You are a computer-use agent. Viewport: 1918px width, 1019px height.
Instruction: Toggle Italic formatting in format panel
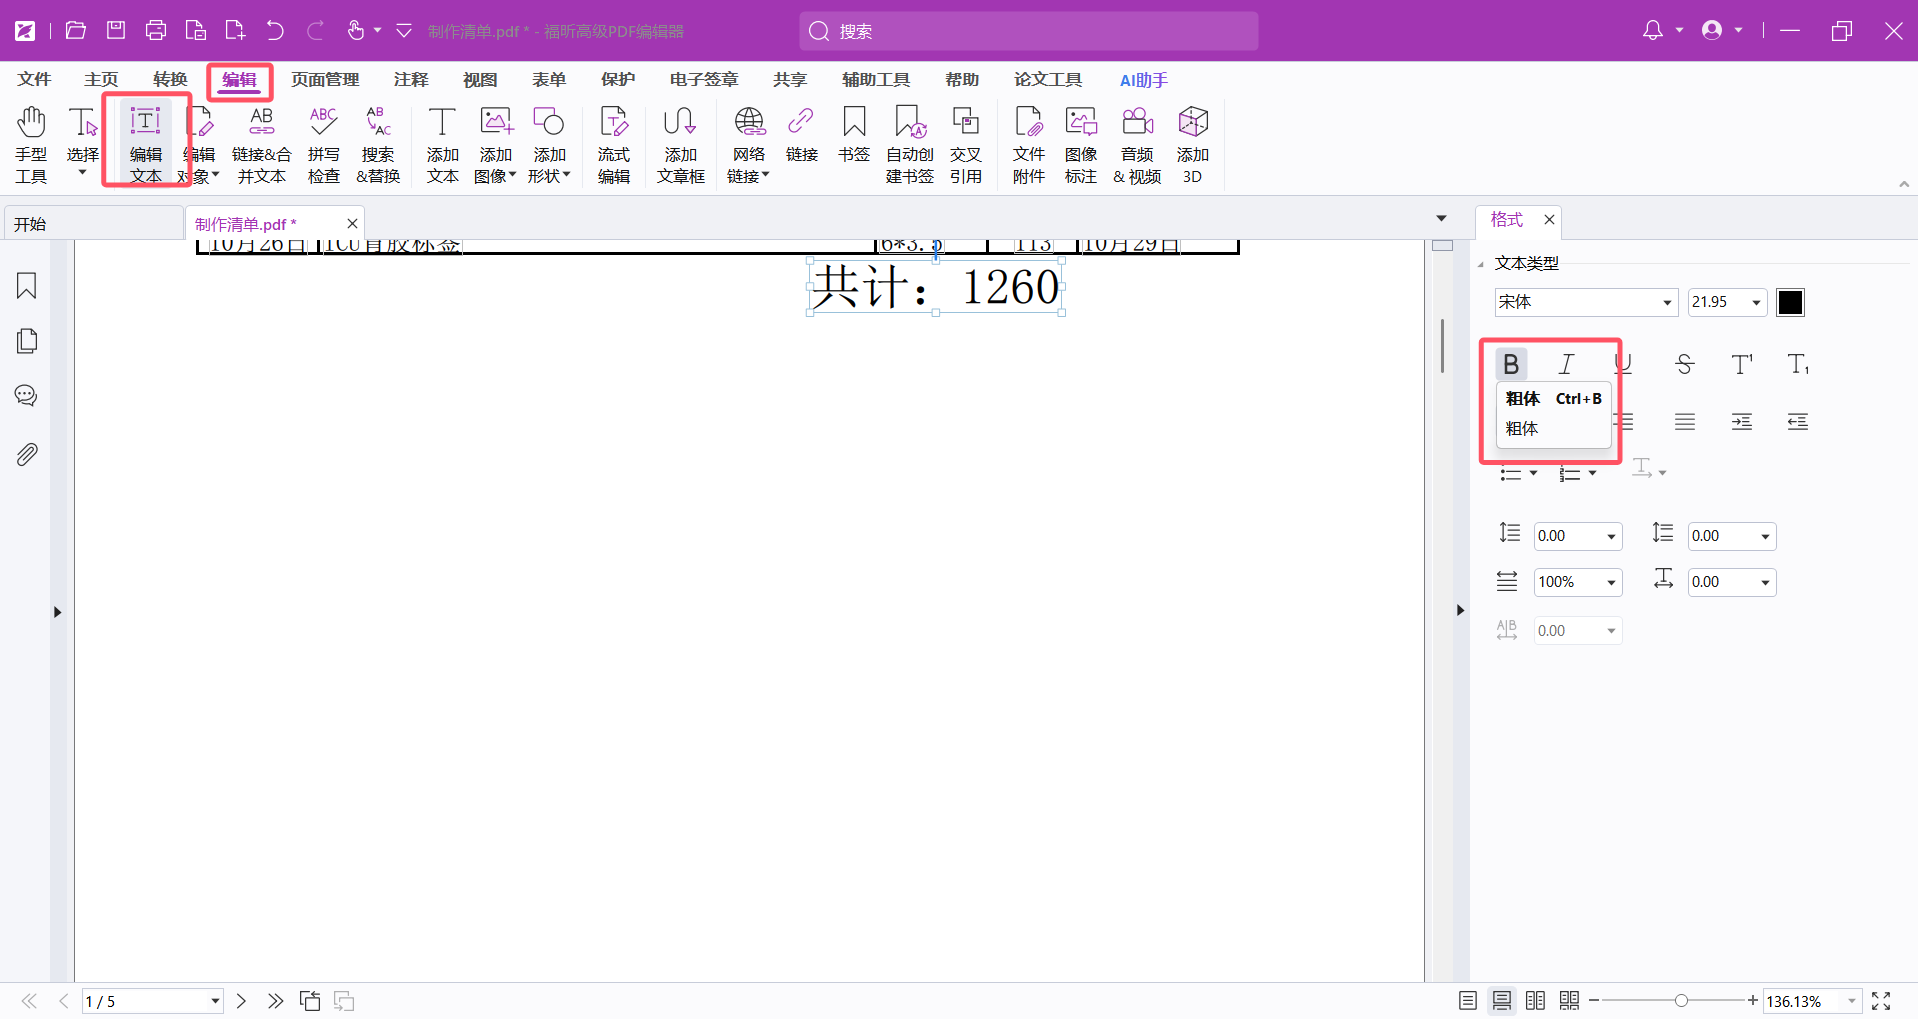1566,364
